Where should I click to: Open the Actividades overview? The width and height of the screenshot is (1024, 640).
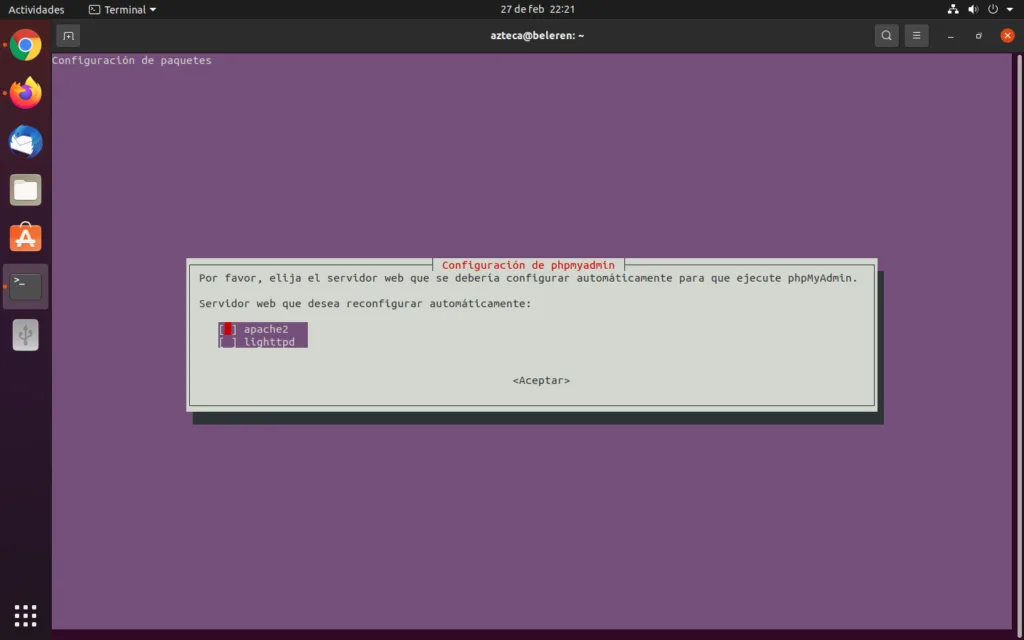(x=36, y=10)
